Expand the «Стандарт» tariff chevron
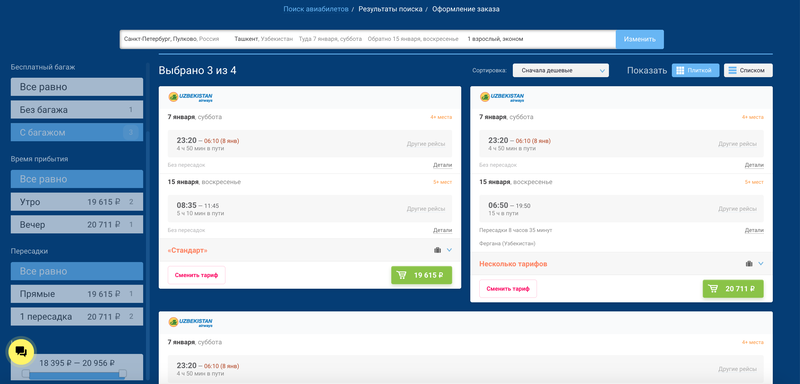This screenshot has height=384, width=800. pos(449,250)
